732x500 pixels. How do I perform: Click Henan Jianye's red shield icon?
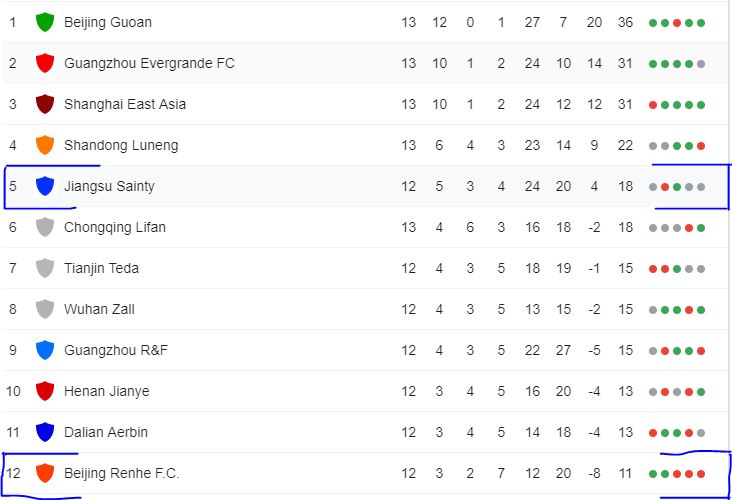pyautogui.click(x=44, y=391)
